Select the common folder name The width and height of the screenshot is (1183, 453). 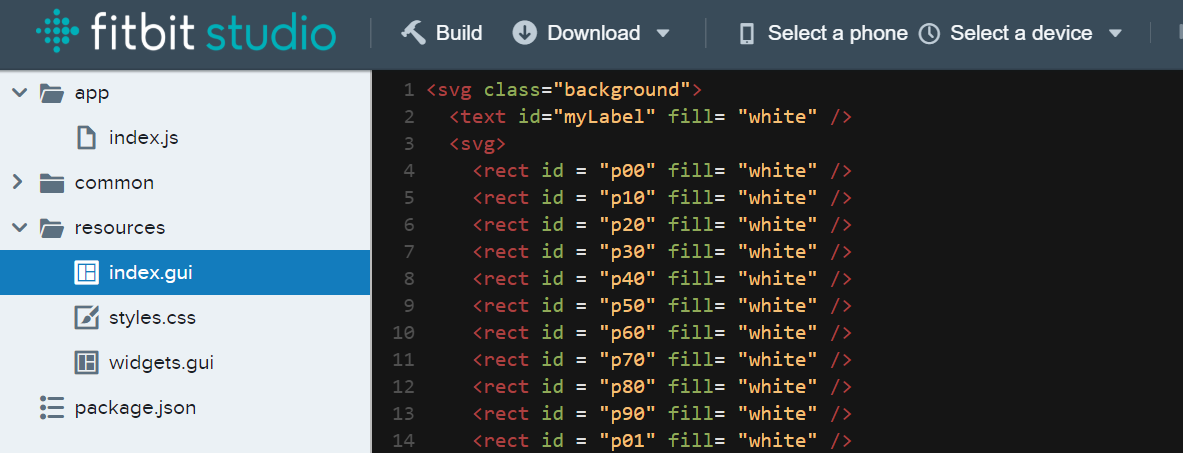114,183
